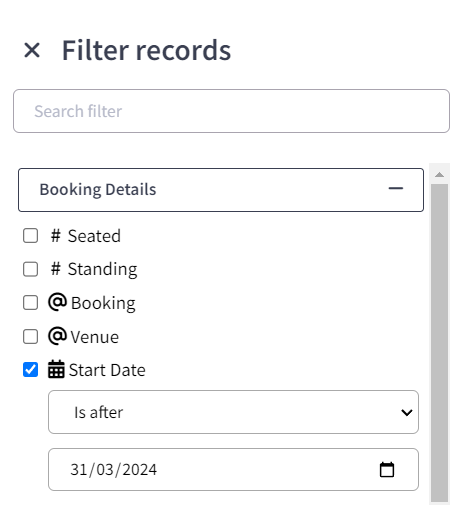Click the hash icon beside Standing

[56, 269]
